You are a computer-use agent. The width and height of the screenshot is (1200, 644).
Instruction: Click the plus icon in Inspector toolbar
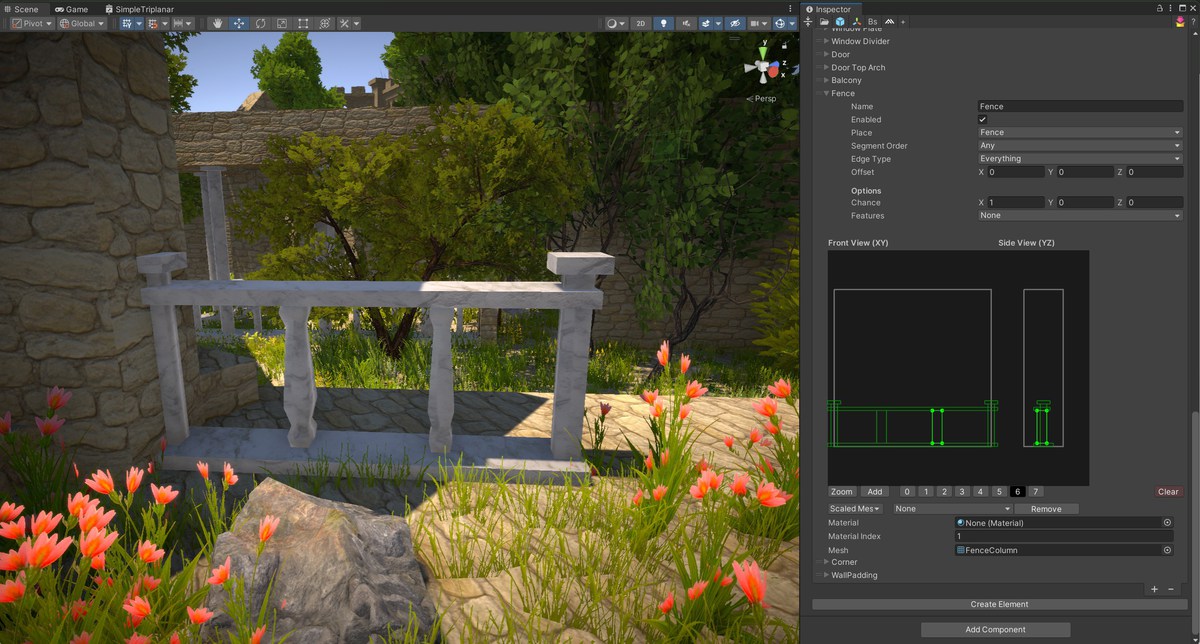click(903, 22)
